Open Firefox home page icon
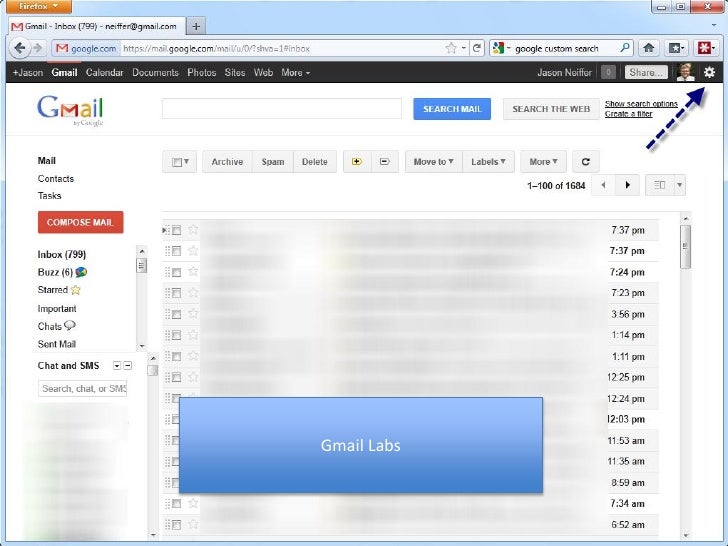This screenshot has width=728, height=546. click(x=649, y=48)
